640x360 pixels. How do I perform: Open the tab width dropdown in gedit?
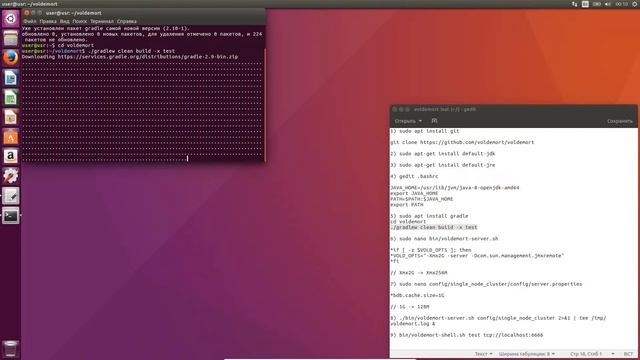tap(527, 354)
